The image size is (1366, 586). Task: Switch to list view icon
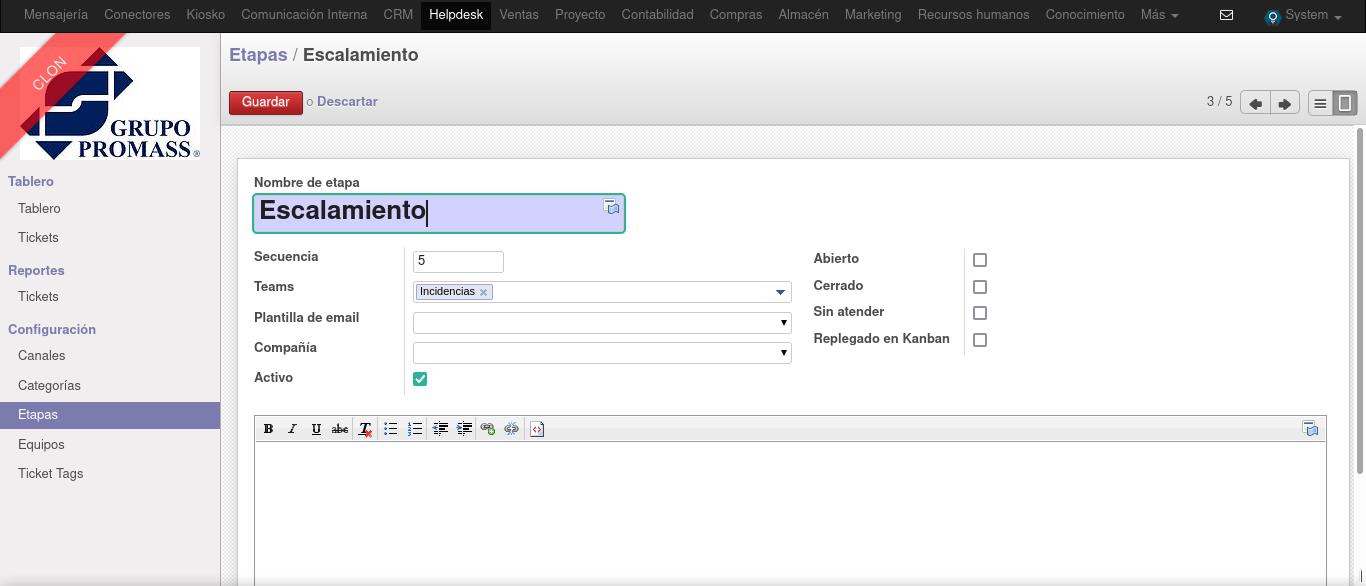(x=1321, y=103)
